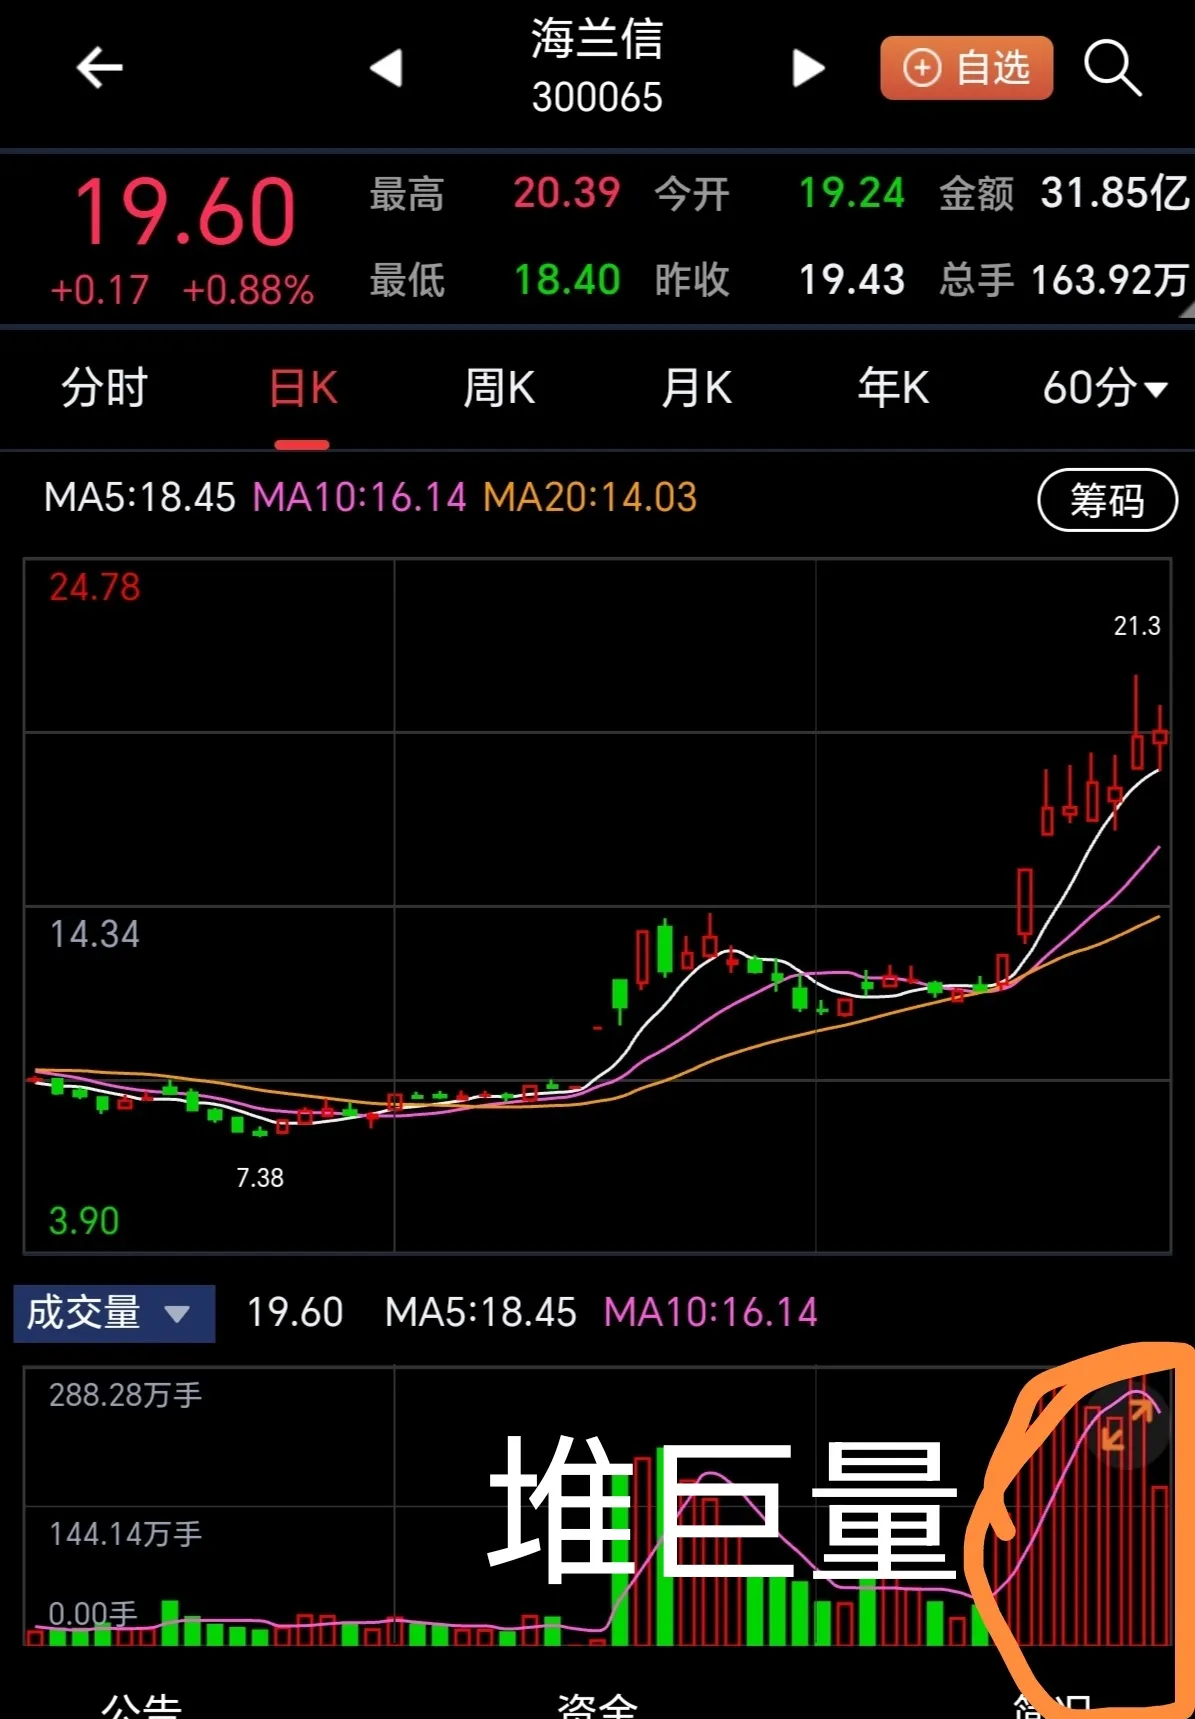Tap the MA5:18.45 label in volume panel
This screenshot has height=1719, width=1195.
(x=481, y=1312)
